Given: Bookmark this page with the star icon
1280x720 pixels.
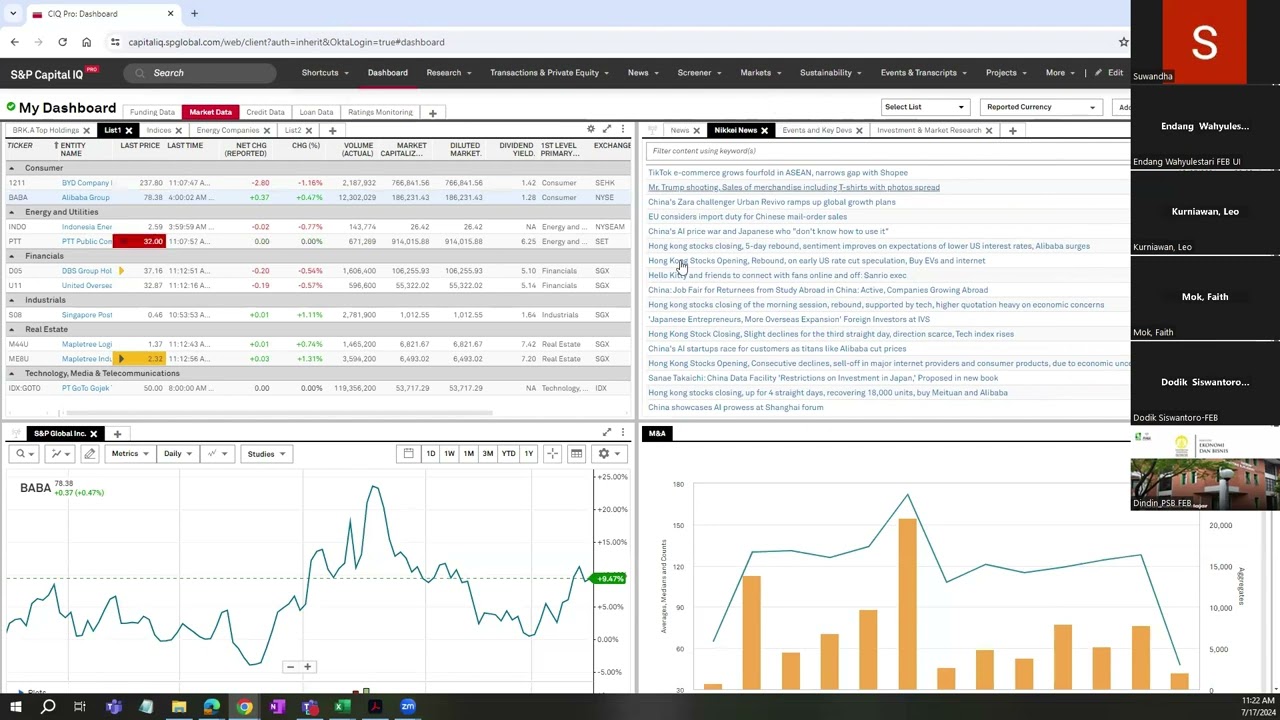Looking at the screenshot, I should [x=1123, y=42].
